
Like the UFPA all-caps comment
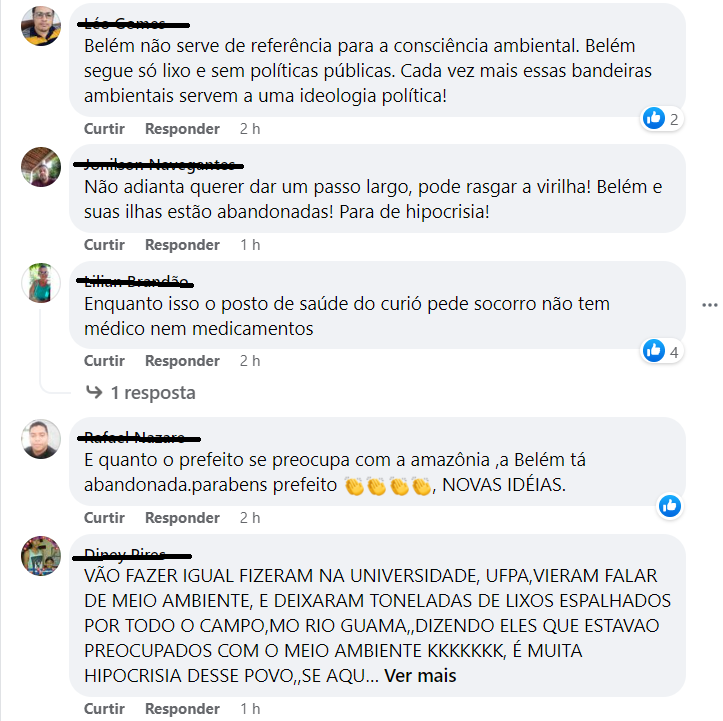coord(104,709)
